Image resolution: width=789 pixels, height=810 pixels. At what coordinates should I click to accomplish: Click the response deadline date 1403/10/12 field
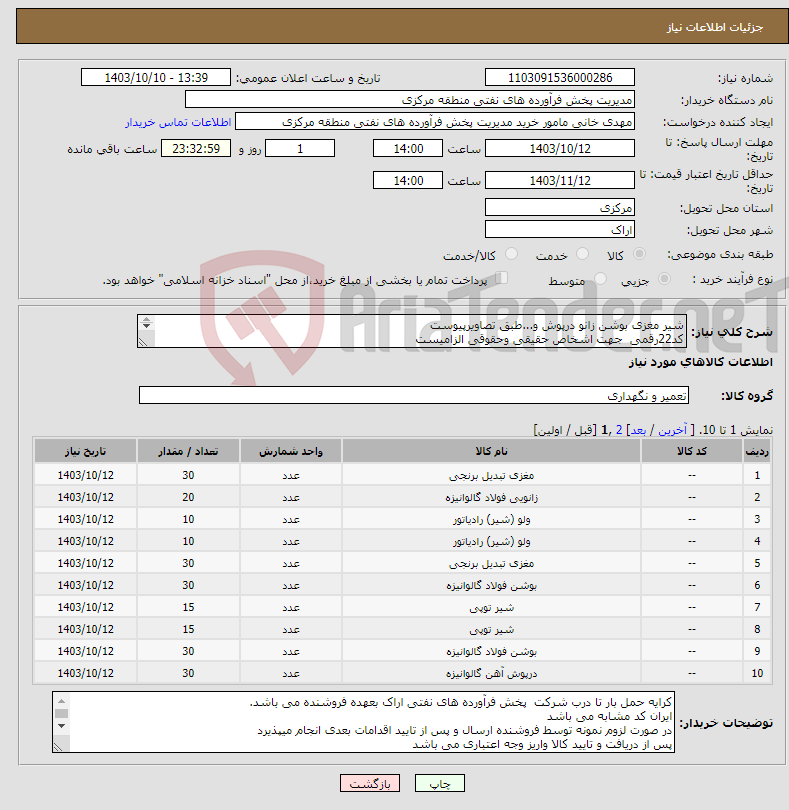560,149
